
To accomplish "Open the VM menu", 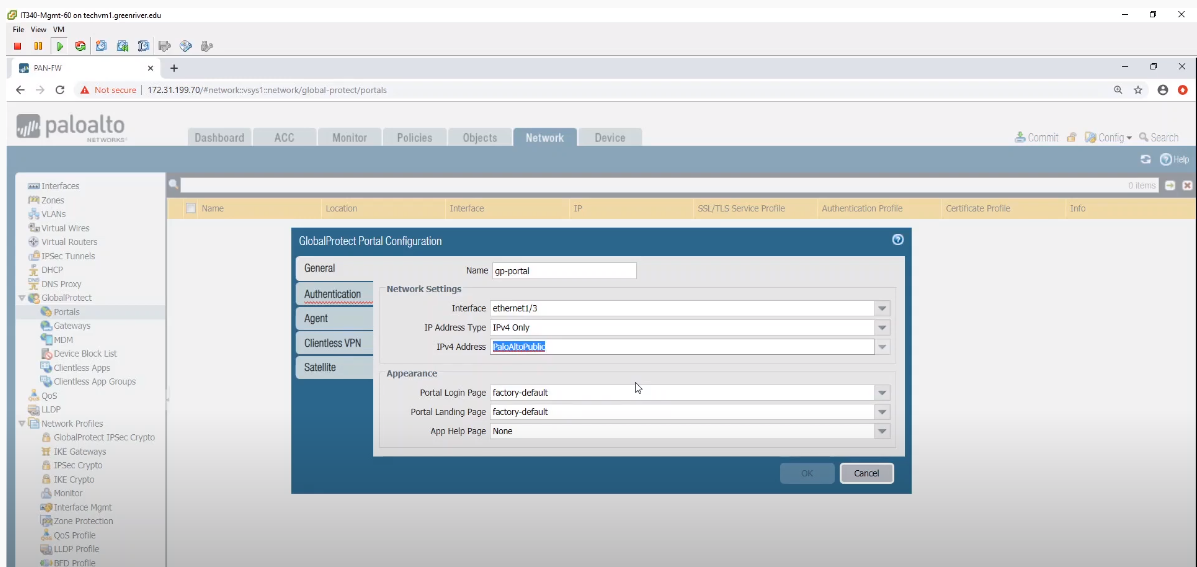I will click(59, 30).
